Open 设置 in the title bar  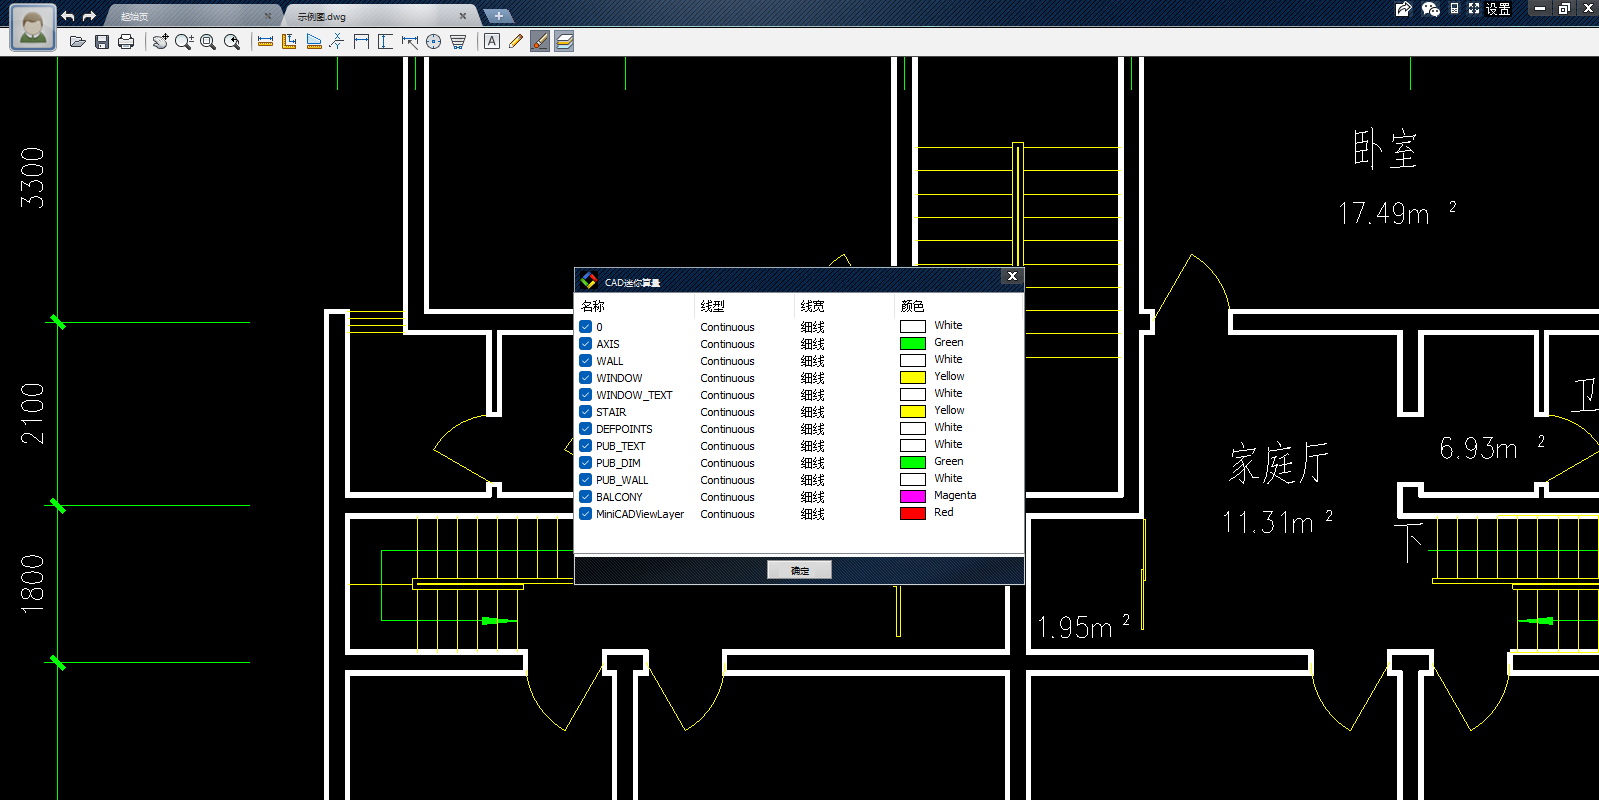pyautogui.click(x=1497, y=9)
